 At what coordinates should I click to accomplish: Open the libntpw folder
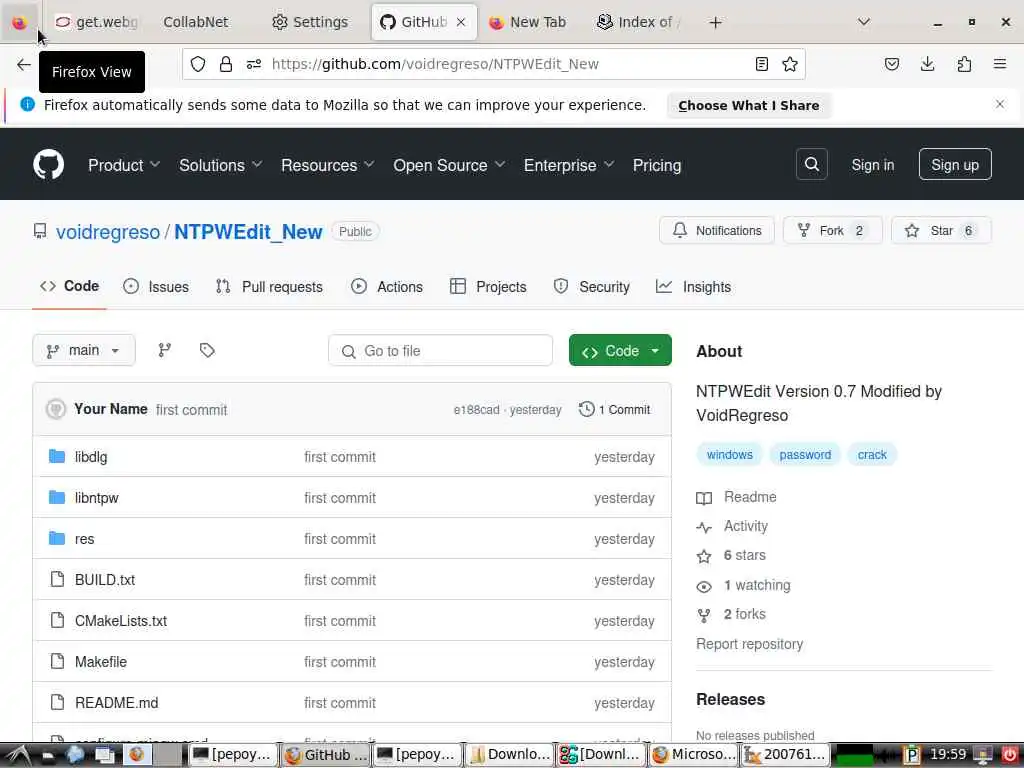click(x=97, y=498)
